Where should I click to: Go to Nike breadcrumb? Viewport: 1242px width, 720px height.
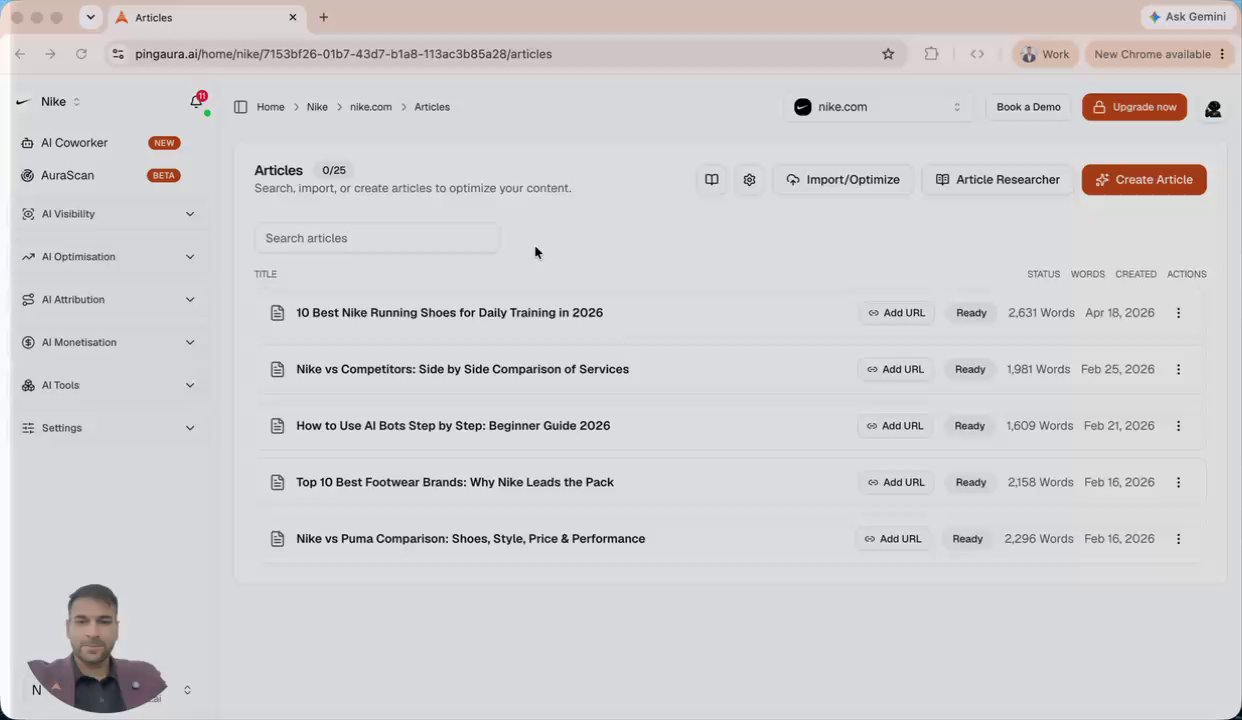point(317,107)
